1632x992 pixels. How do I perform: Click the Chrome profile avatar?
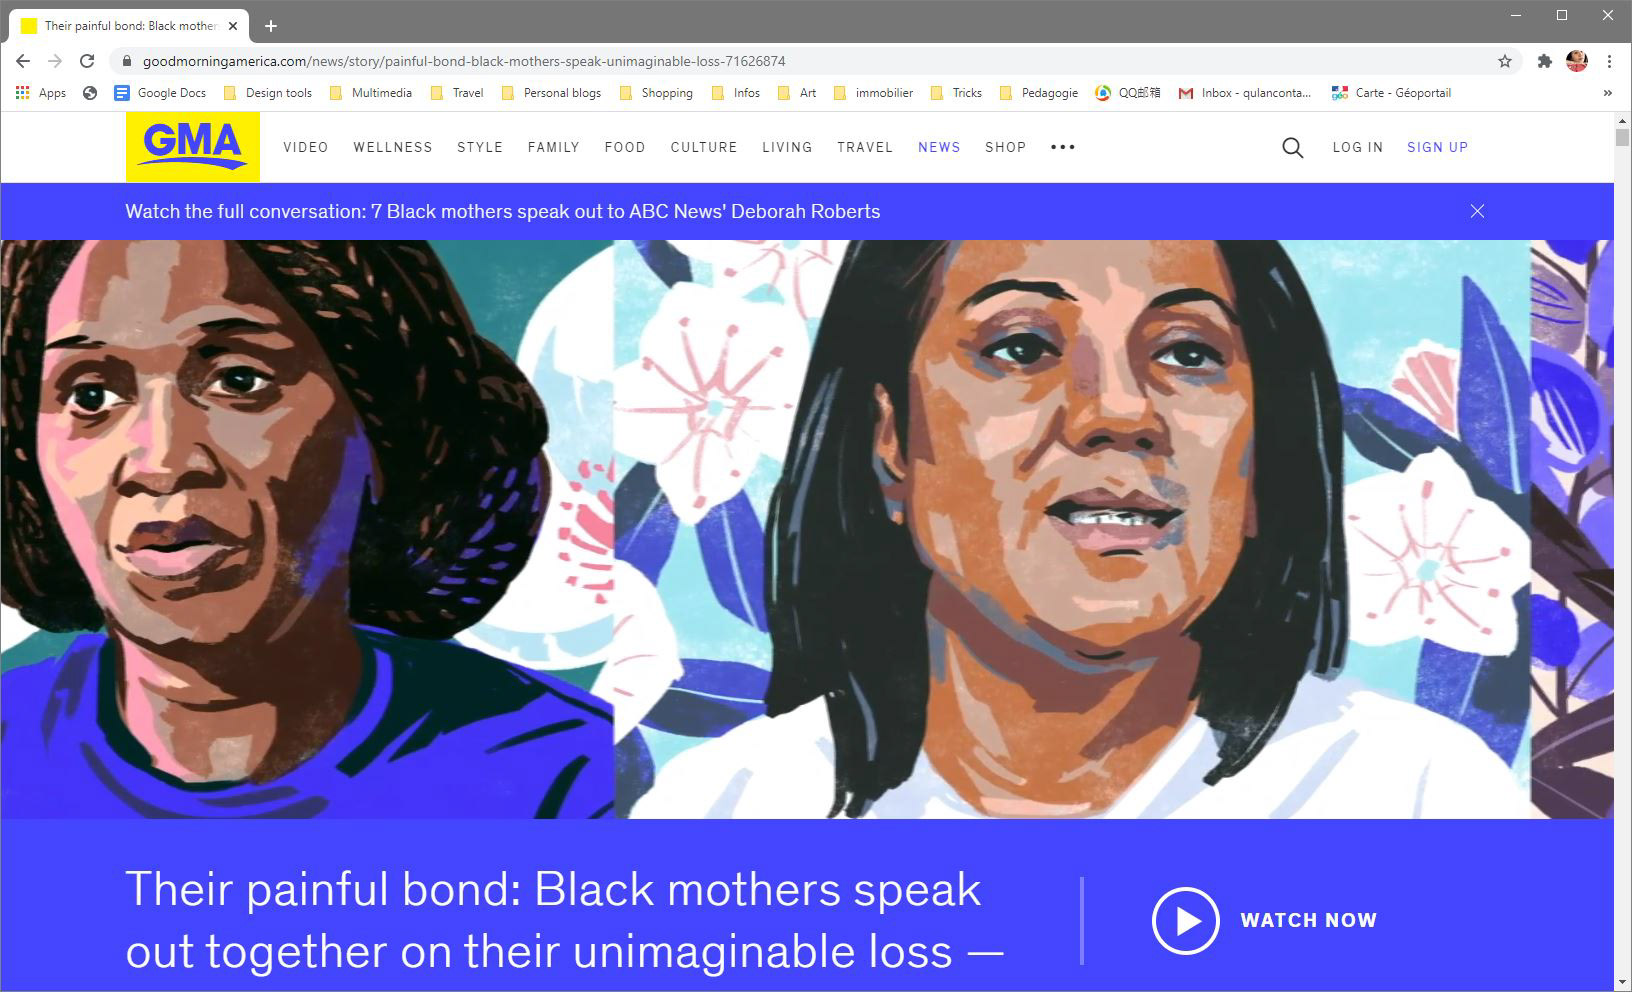click(x=1577, y=61)
